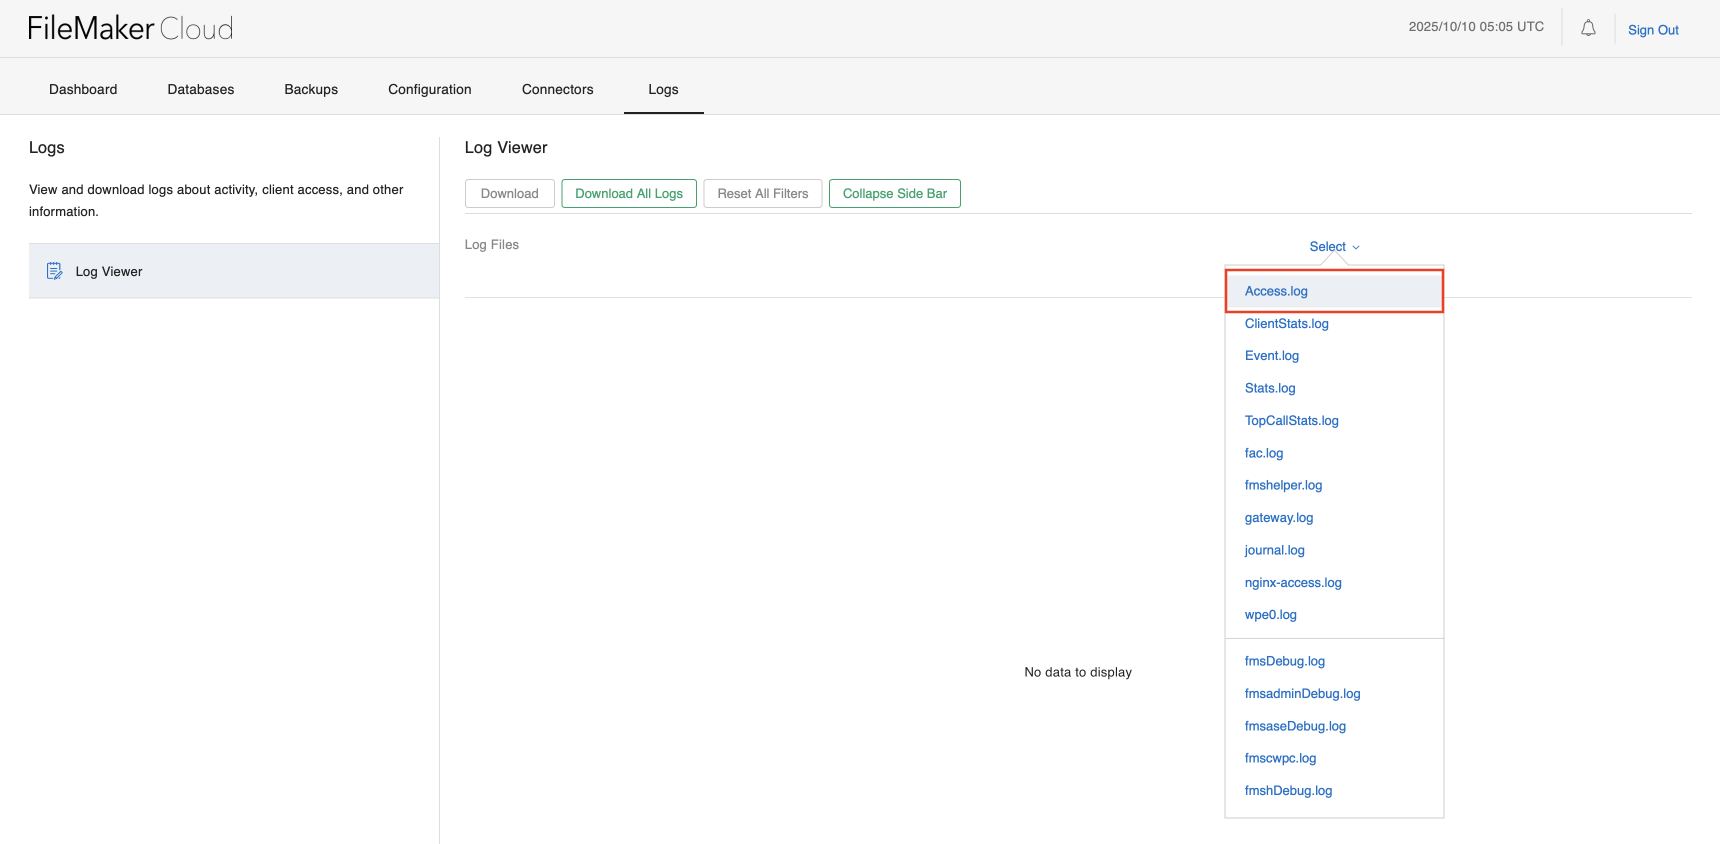
Task: Sign out of FileMaker Cloud
Action: point(1652,30)
